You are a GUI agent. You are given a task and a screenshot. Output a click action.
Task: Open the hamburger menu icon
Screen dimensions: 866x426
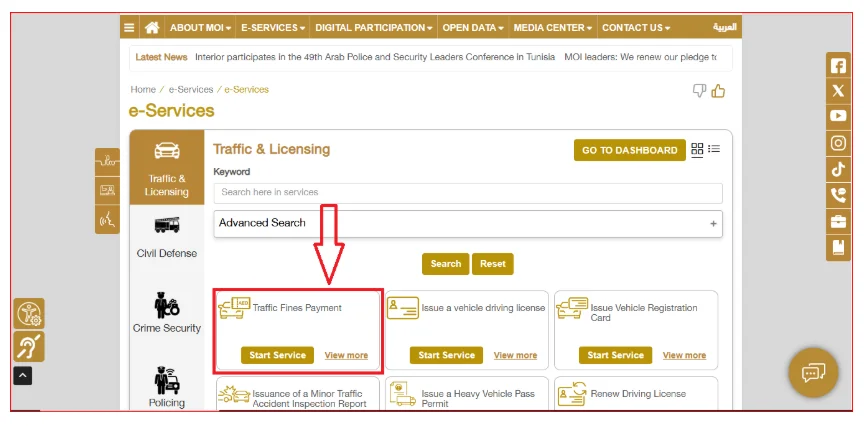pyautogui.click(x=129, y=28)
